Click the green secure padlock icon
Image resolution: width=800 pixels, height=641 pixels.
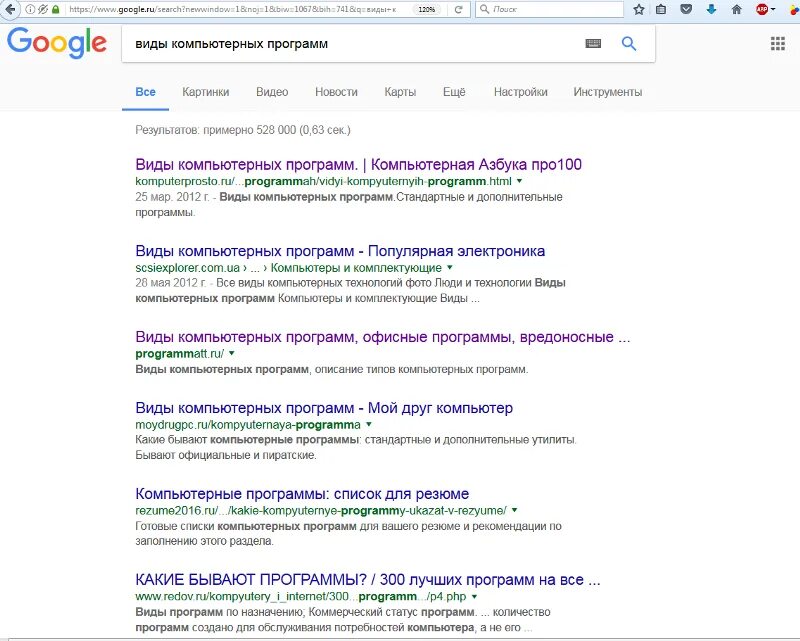(x=56, y=9)
